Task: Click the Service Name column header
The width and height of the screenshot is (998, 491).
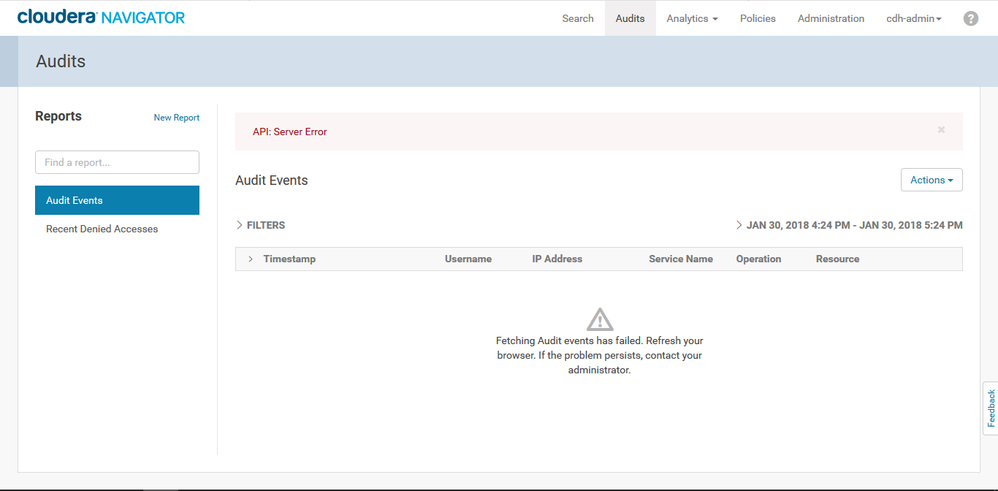Action: coord(680,259)
